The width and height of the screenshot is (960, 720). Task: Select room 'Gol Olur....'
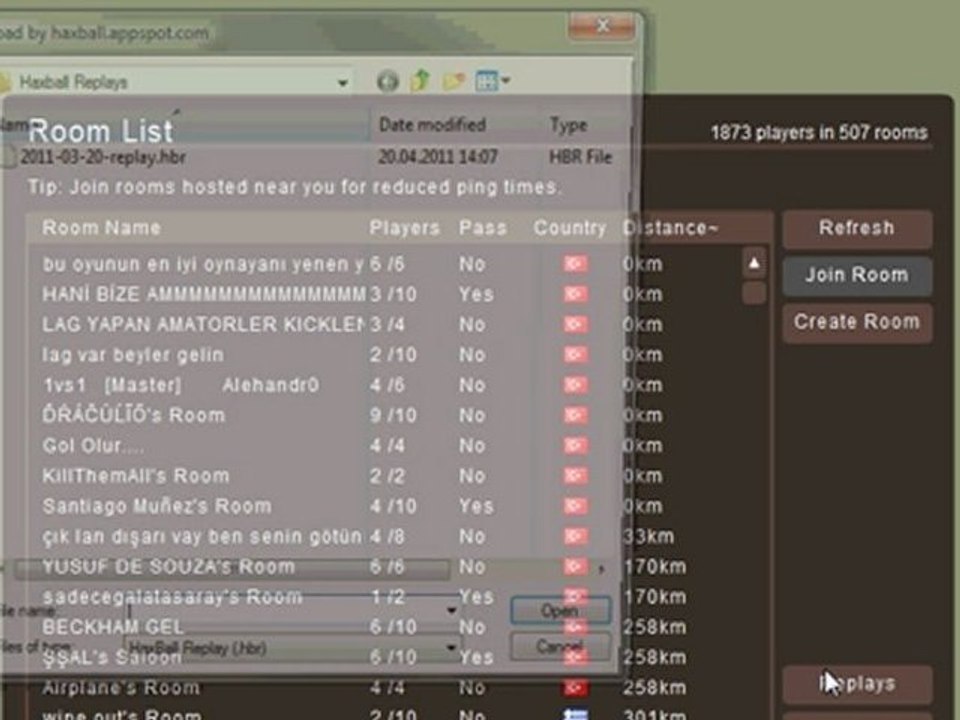click(386, 446)
